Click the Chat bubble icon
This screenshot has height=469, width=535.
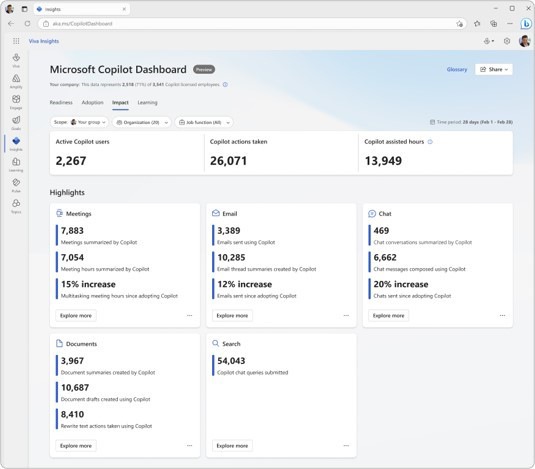(372, 214)
